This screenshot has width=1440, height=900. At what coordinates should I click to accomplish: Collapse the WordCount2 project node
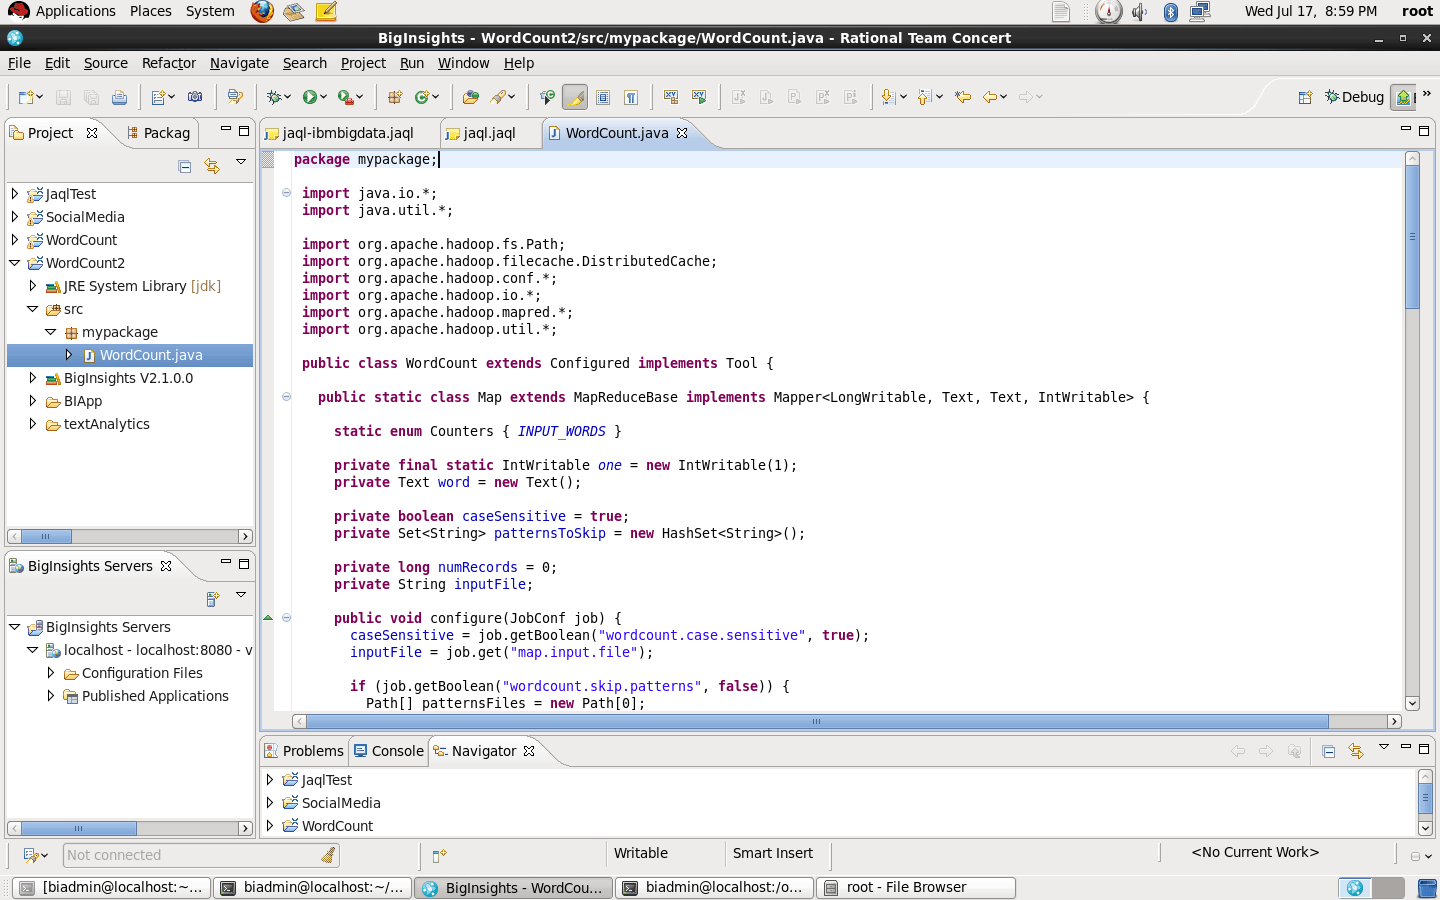pyautogui.click(x=15, y=263)
